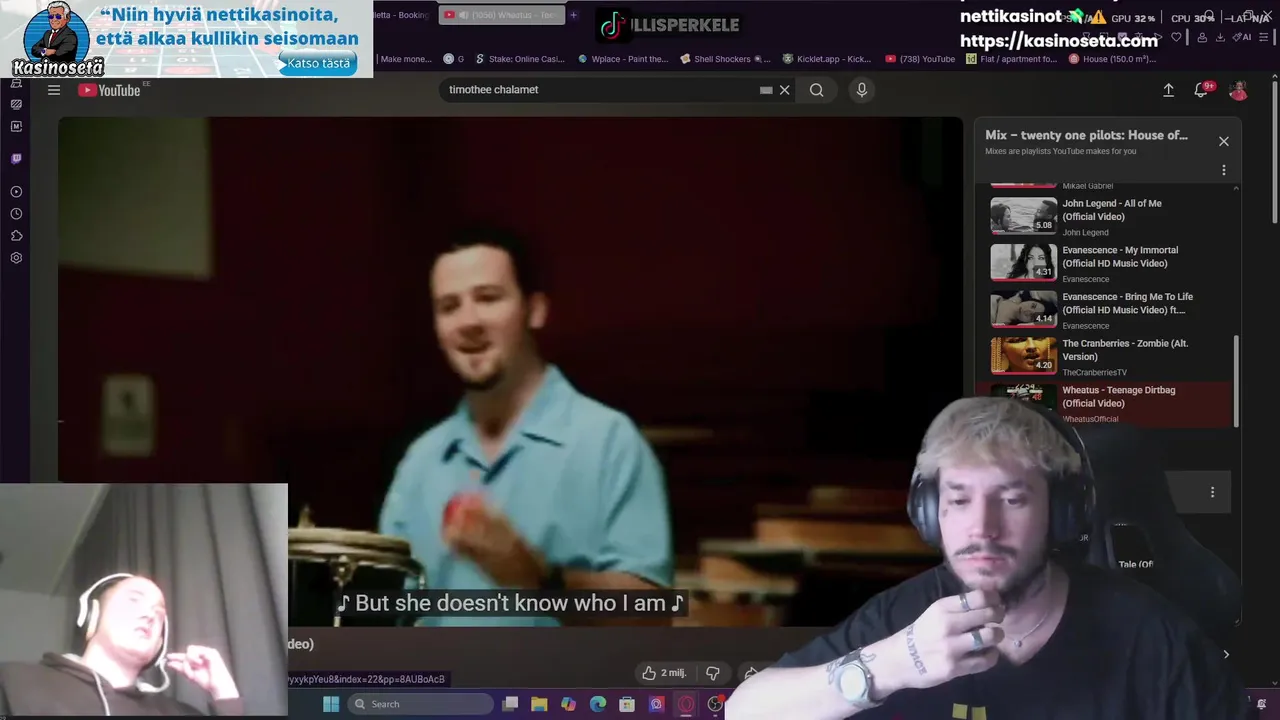Open the Flat / apartment bookmark
The height and width of the screenshot is (720, 1280).
[1012, 59]
